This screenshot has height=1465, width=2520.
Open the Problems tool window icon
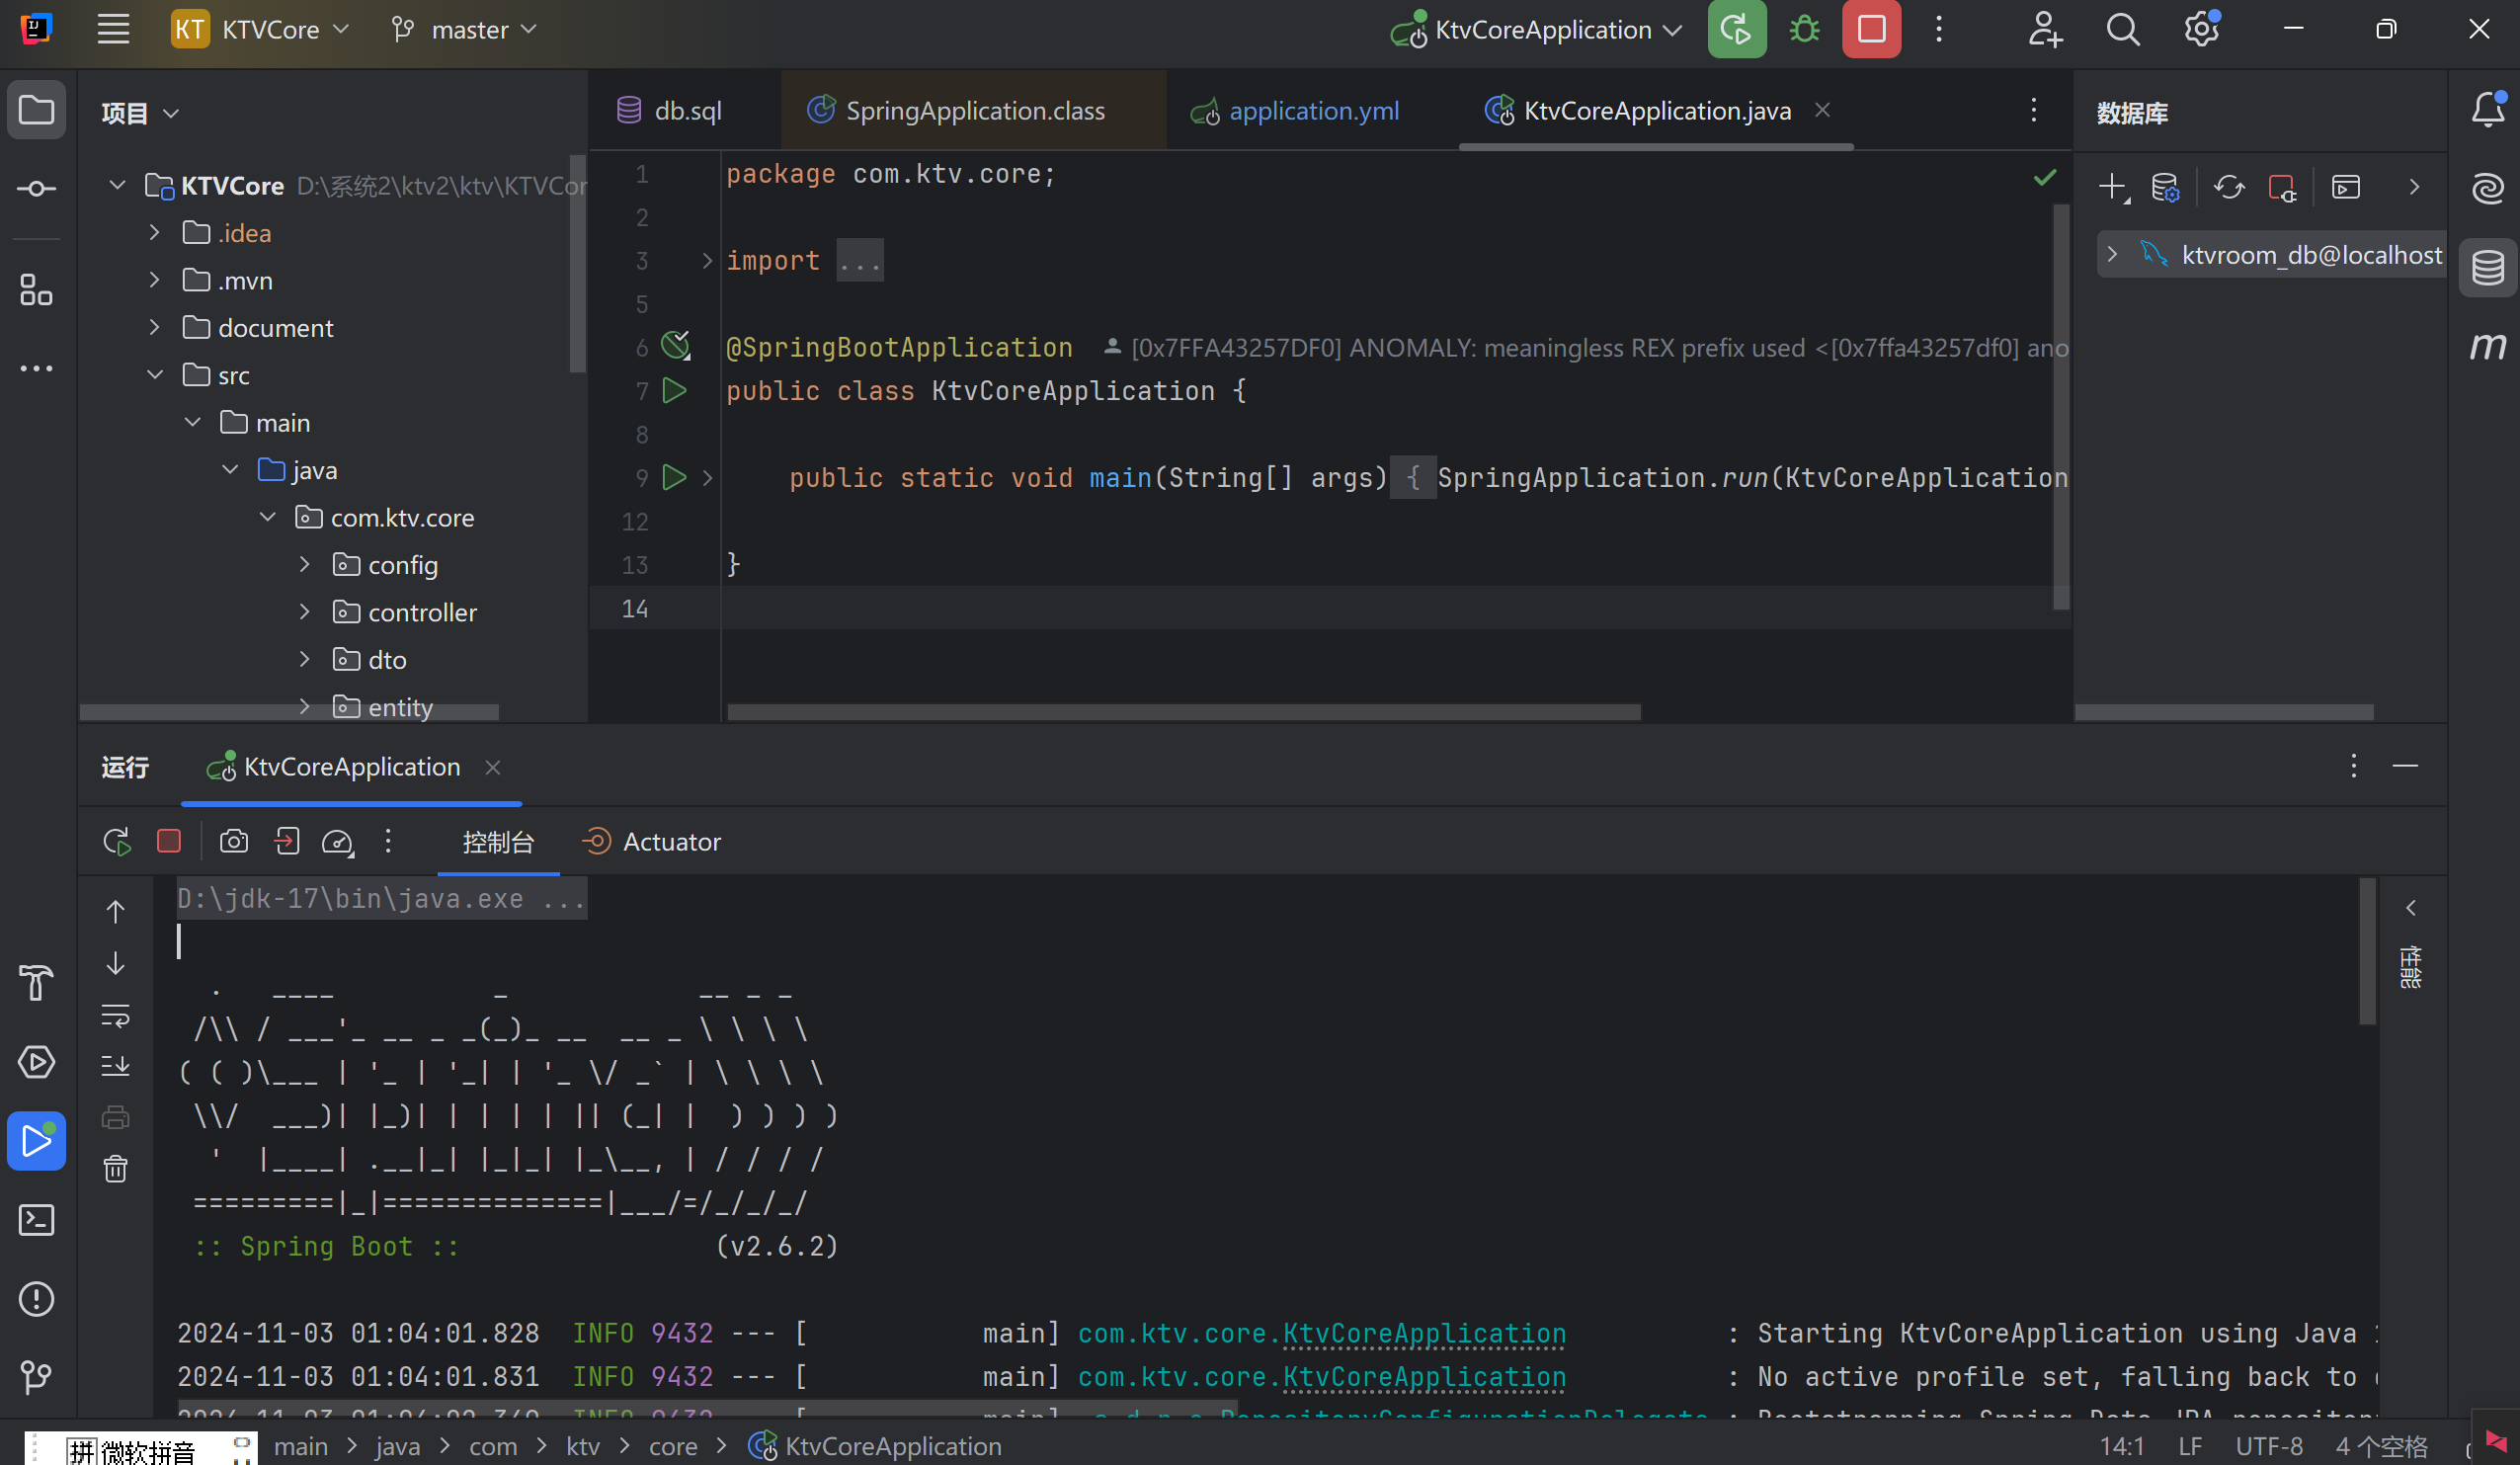tap(37, 1299)
